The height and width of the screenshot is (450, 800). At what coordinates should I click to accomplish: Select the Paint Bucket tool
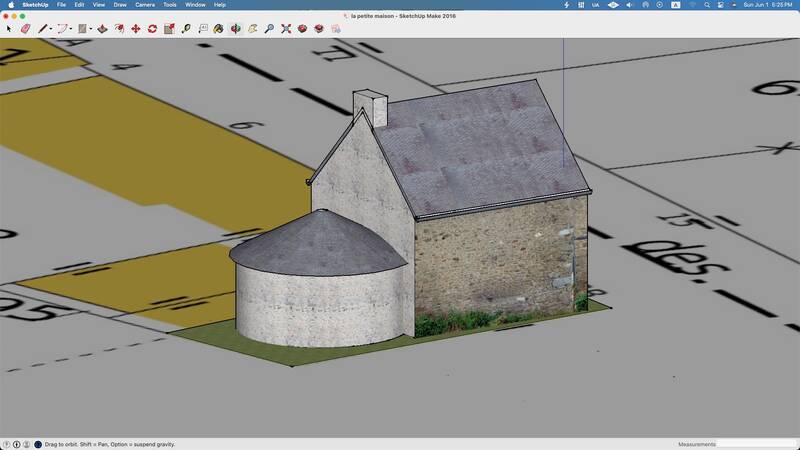[218, 29]
